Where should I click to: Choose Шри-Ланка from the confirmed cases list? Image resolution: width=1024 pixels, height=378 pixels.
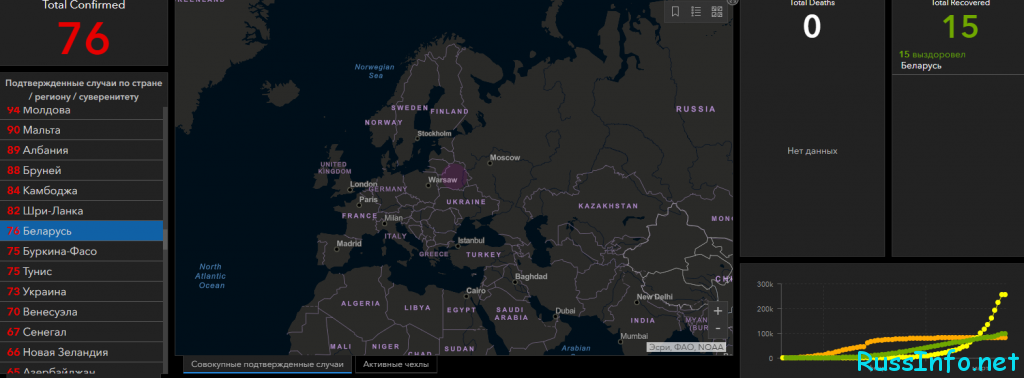point(82,211)
